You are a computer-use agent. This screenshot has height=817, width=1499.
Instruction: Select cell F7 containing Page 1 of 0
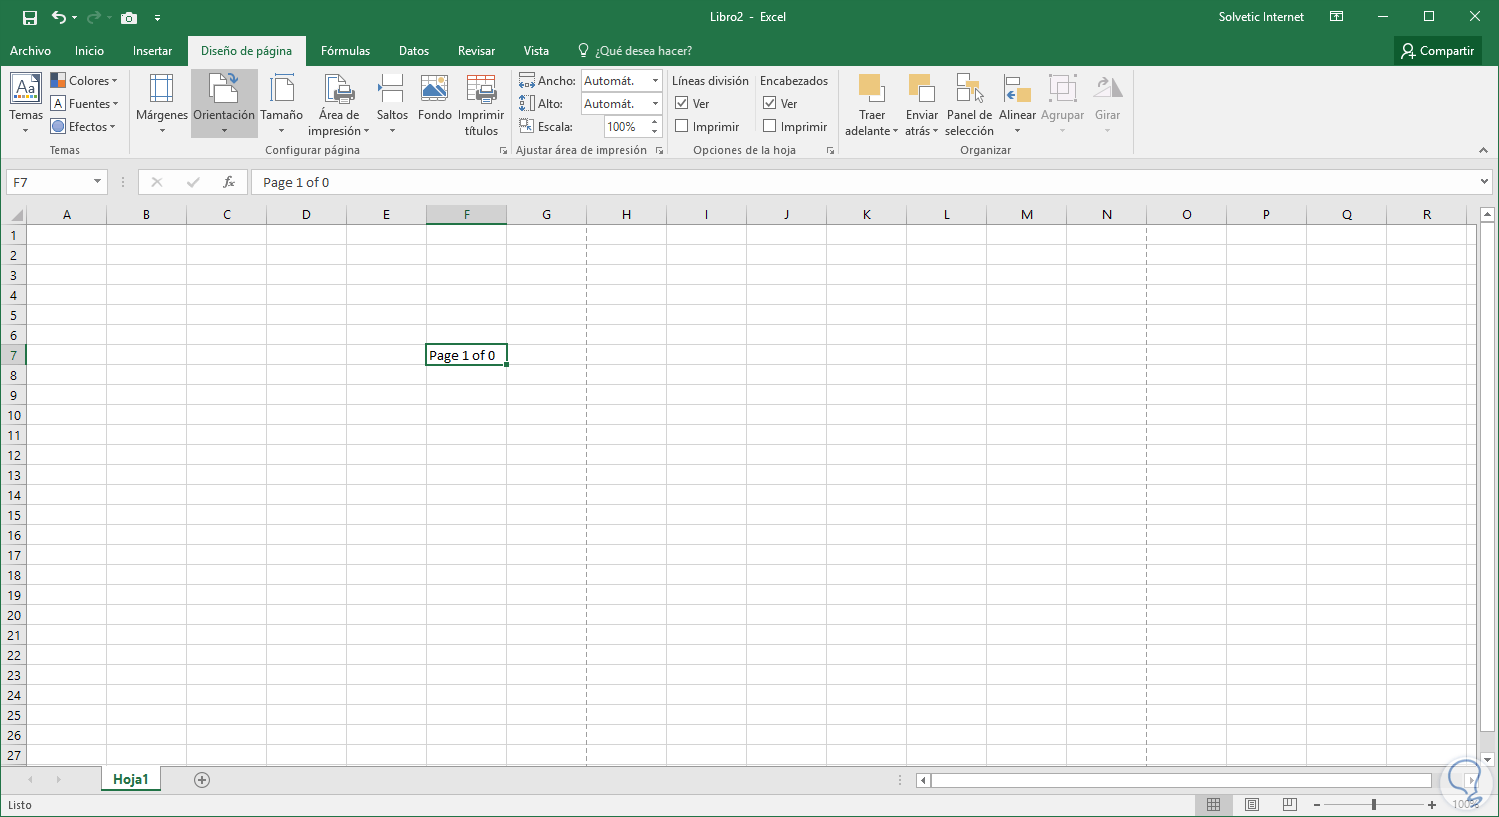pyautogui.click(x=466, y=355)
